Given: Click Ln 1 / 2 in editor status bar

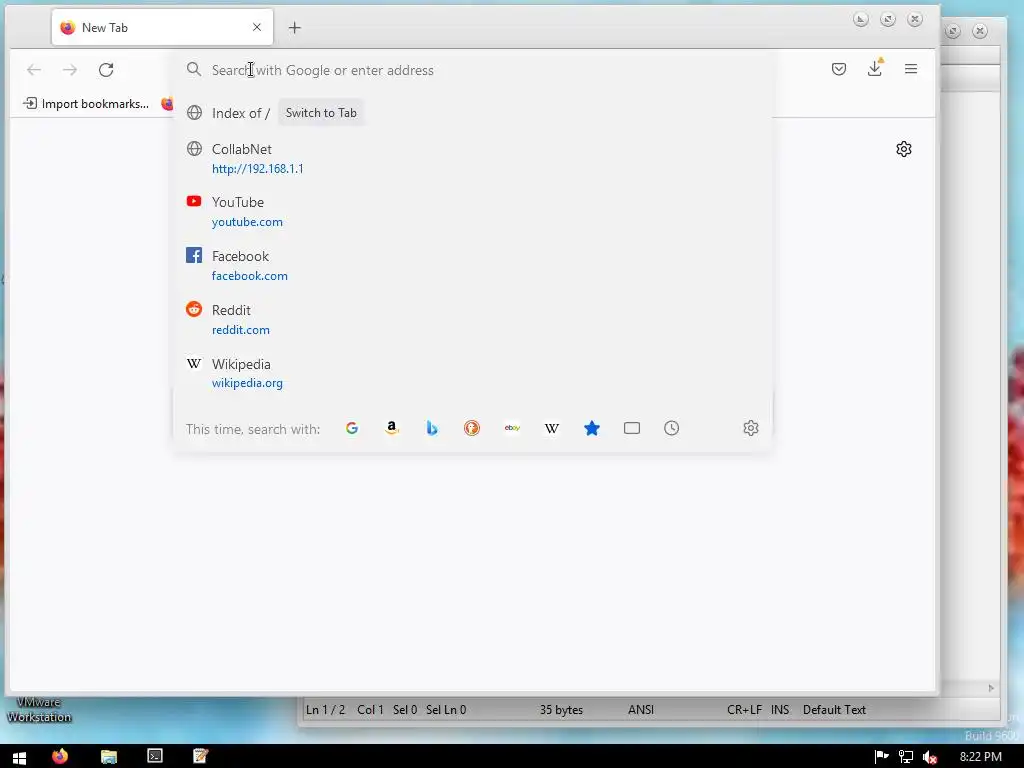Looking at the screenshot, I should click(325, 710).
